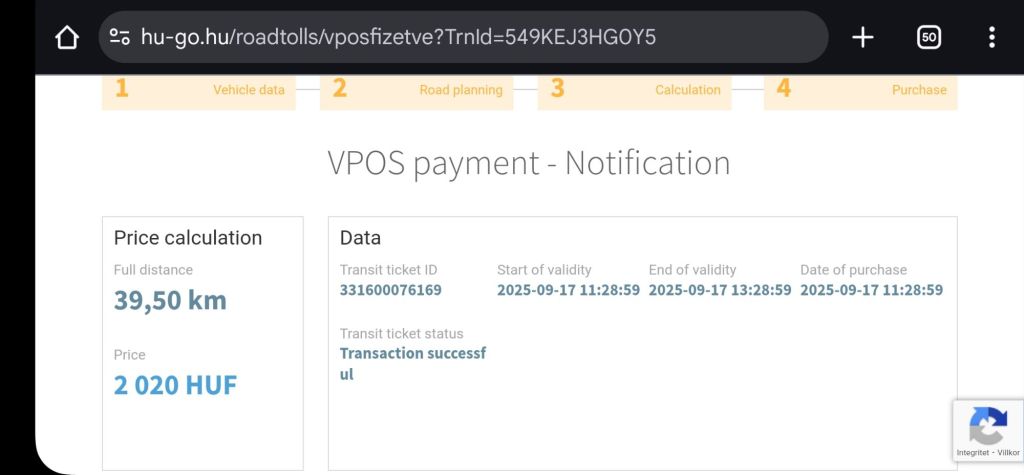Click the 39,50 km full distance value
Image resolution: width=1024 pixels, height=475 pixels.
170,300
